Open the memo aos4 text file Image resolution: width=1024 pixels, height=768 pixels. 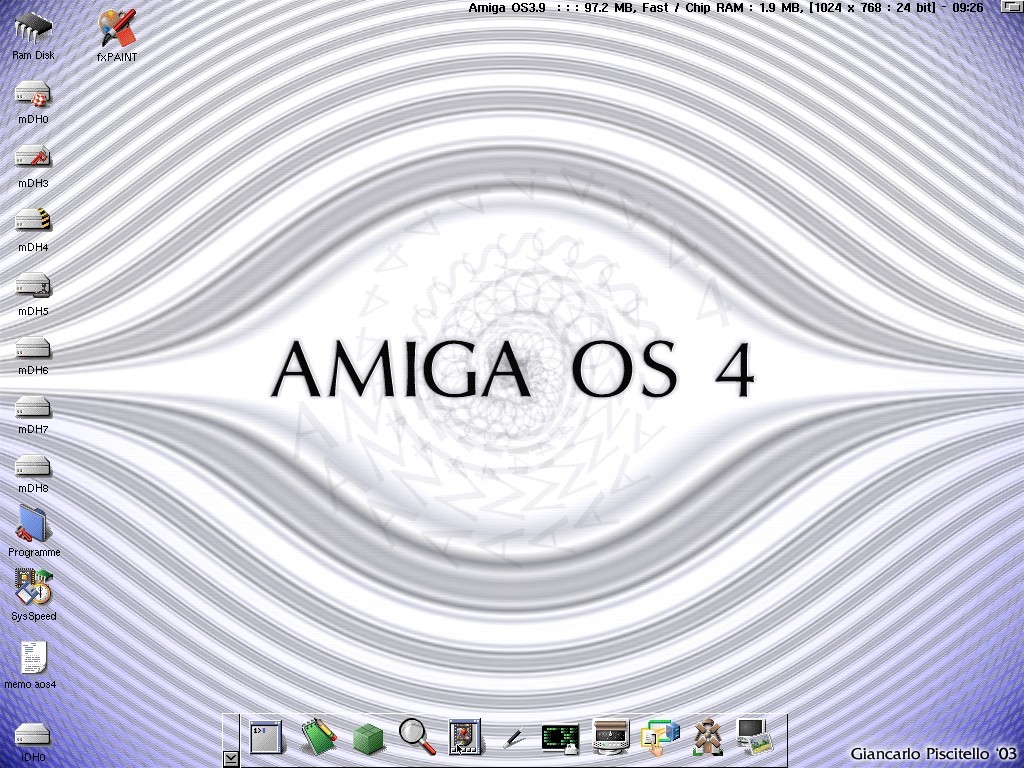(x=33, y=659)
